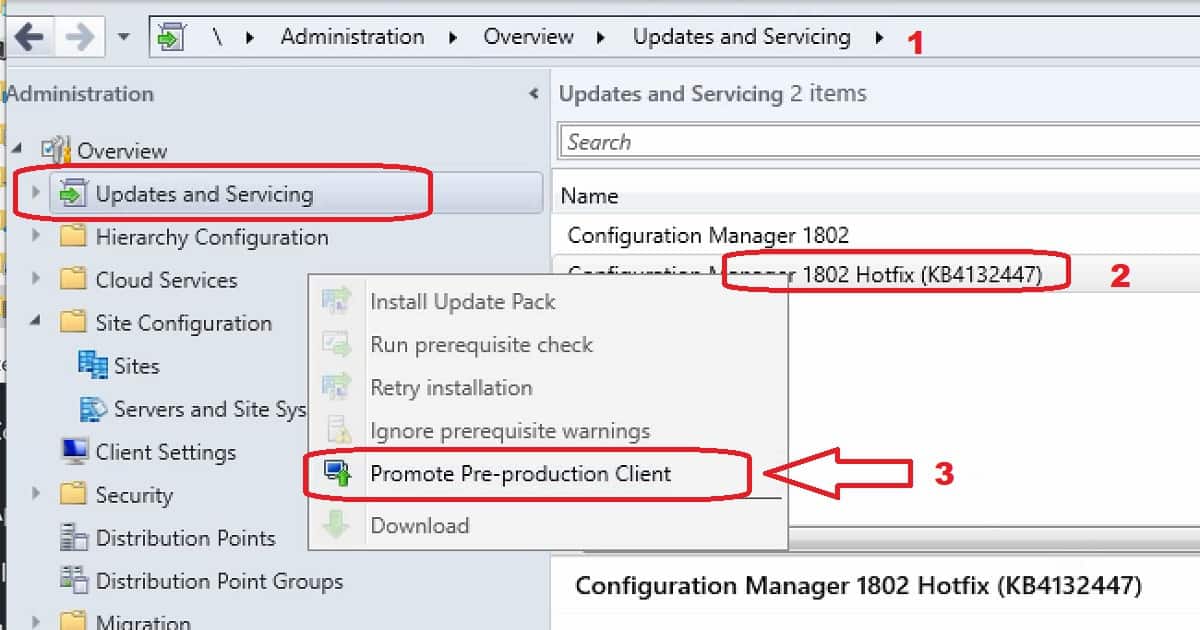
Task: Select Site Configuration in the tree
Action: point(184,323)
